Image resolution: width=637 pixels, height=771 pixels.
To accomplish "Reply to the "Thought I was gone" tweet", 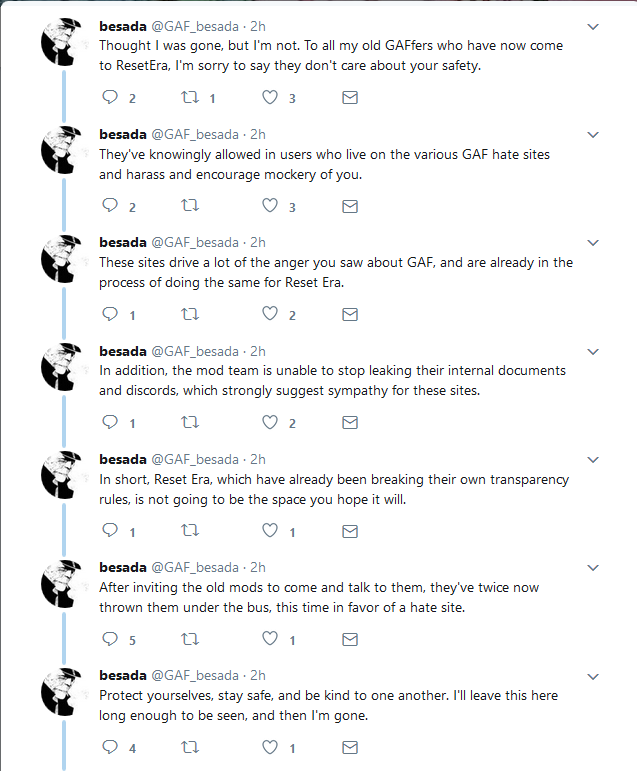I will tap(110, 97).
